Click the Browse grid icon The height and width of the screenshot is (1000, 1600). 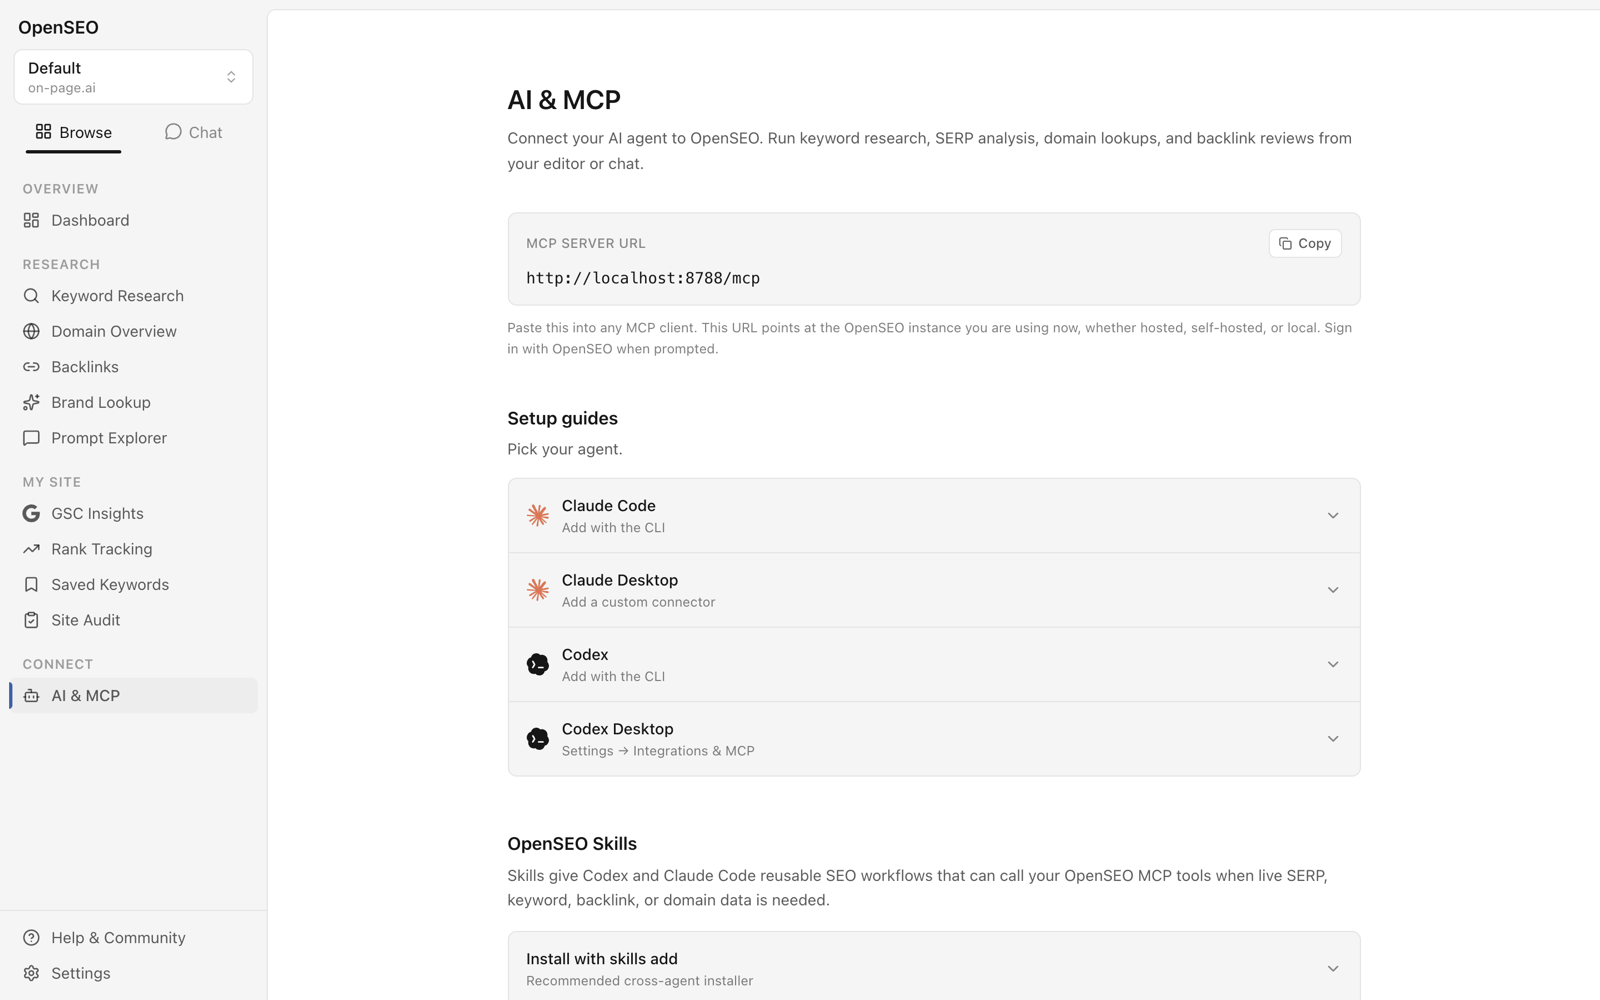pos(43,132)
